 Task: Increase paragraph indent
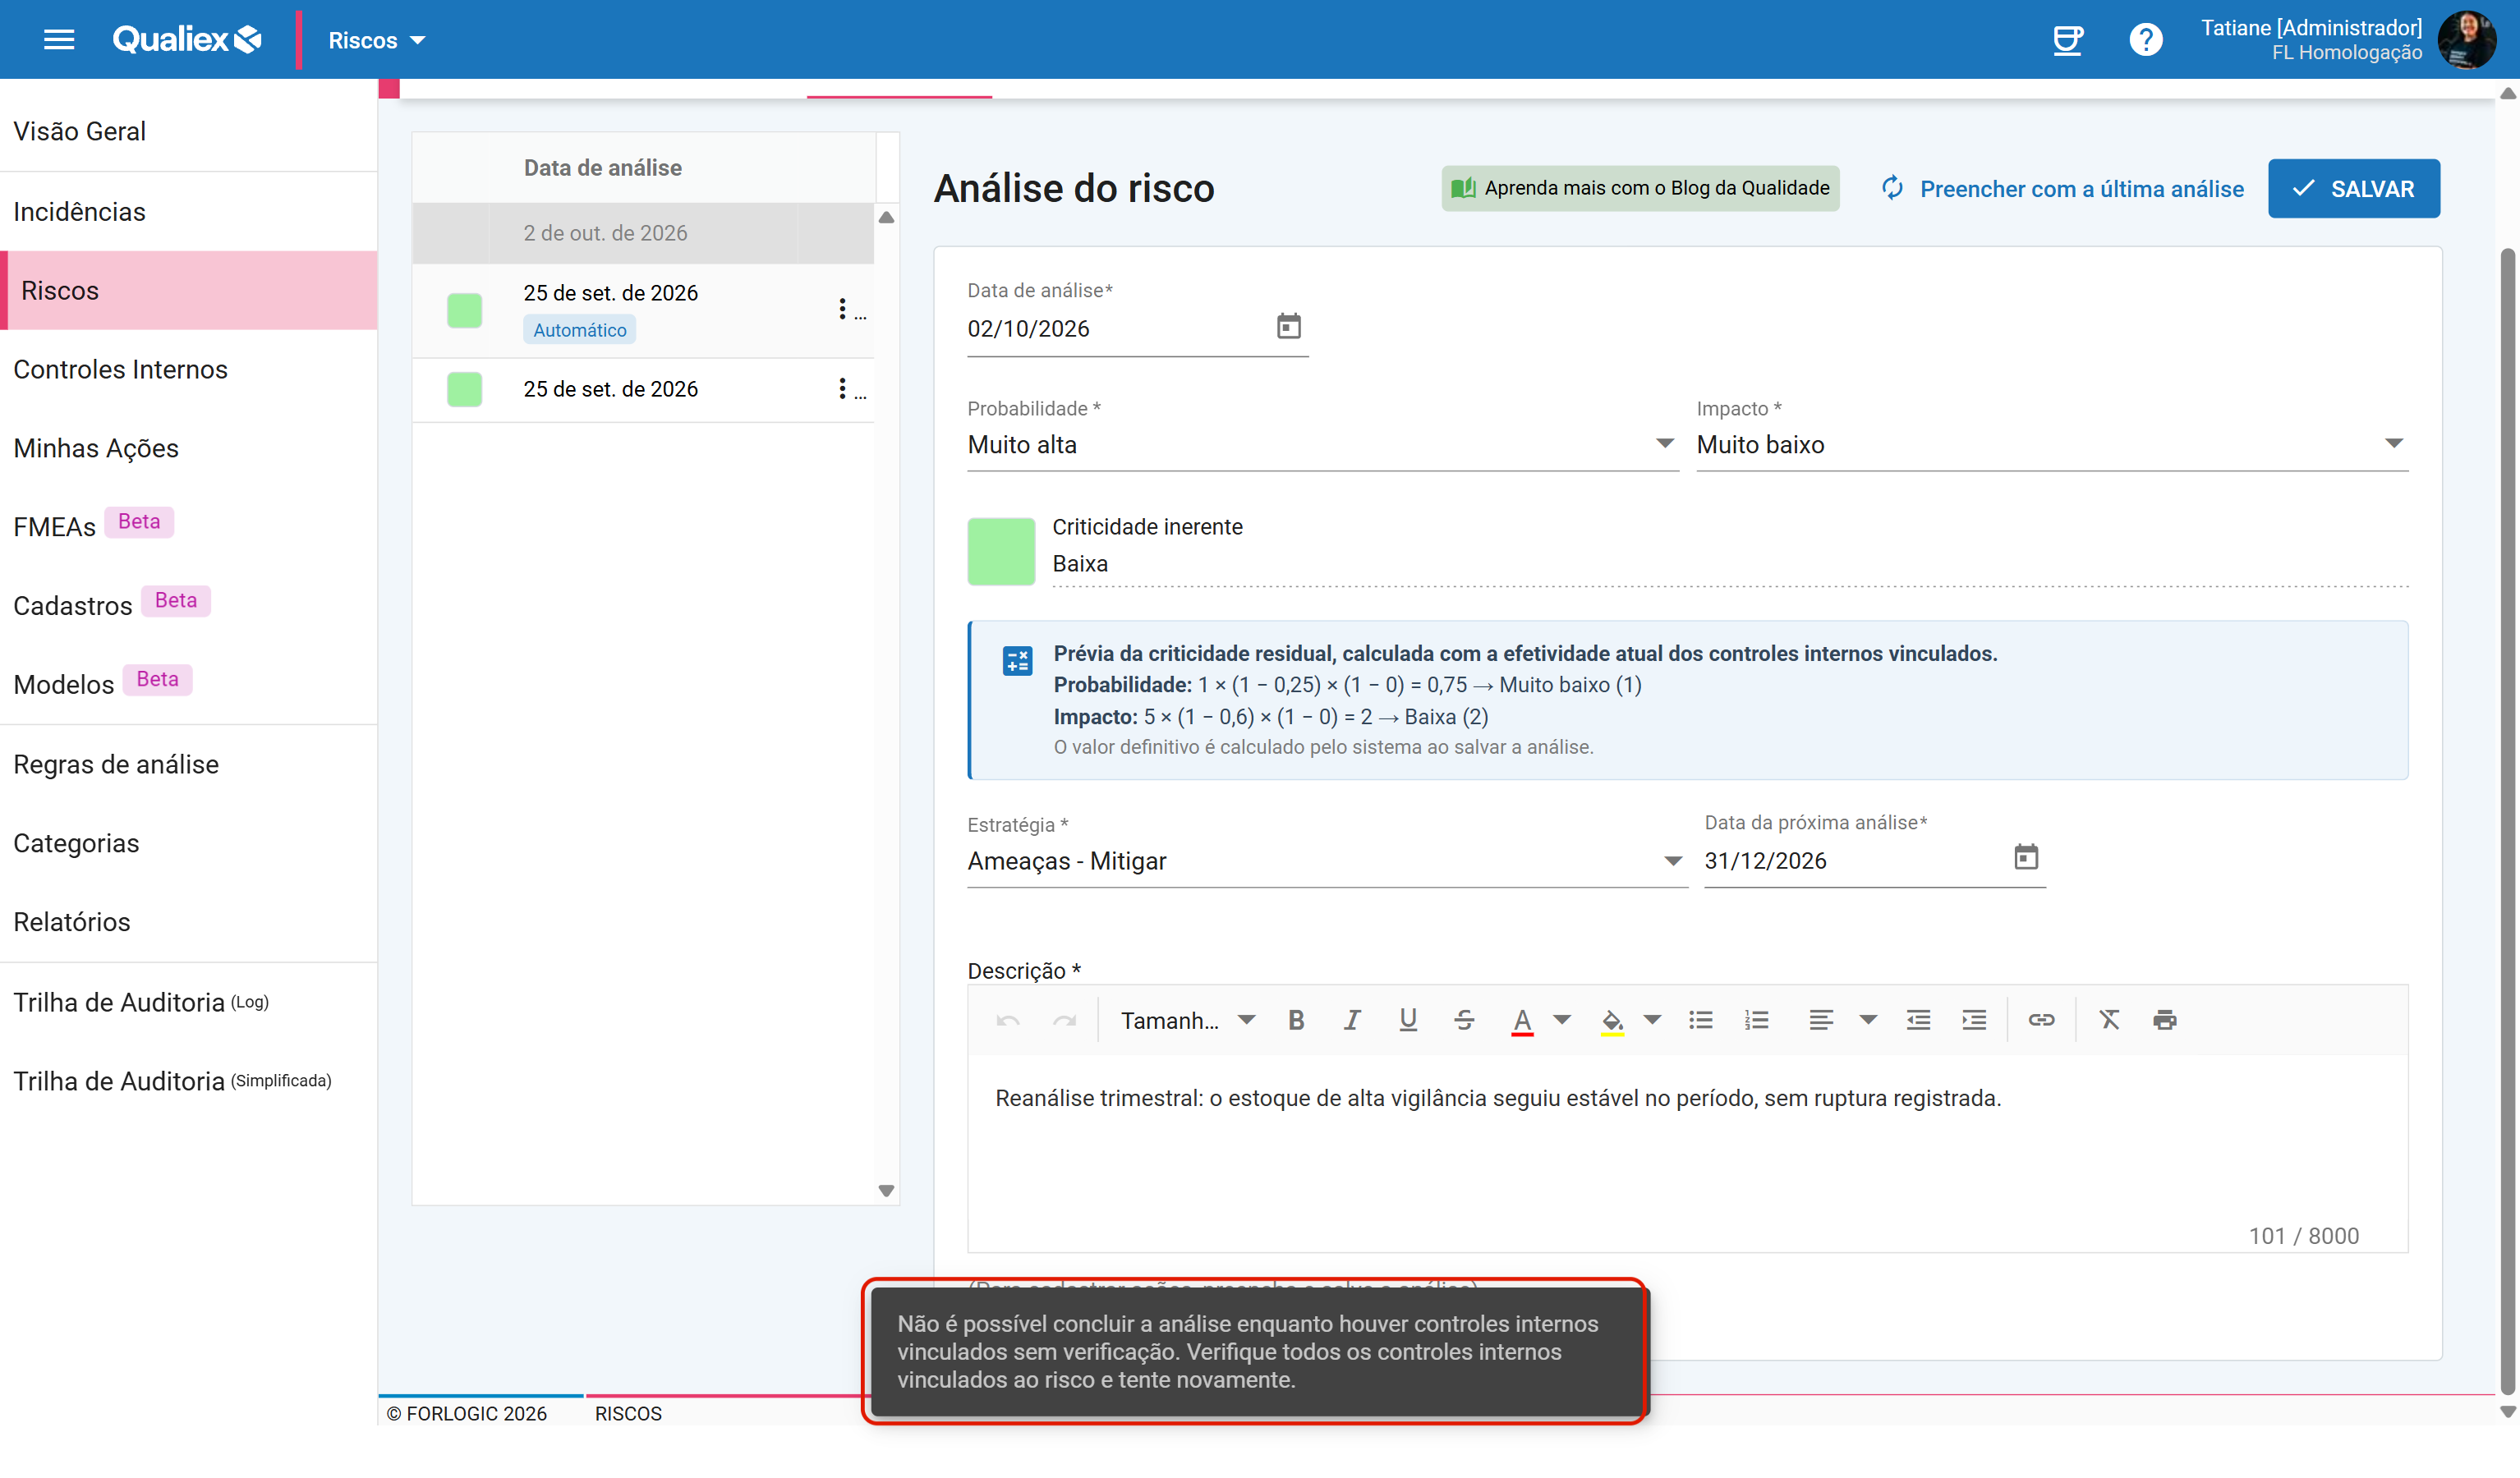pos(1974,1020)
